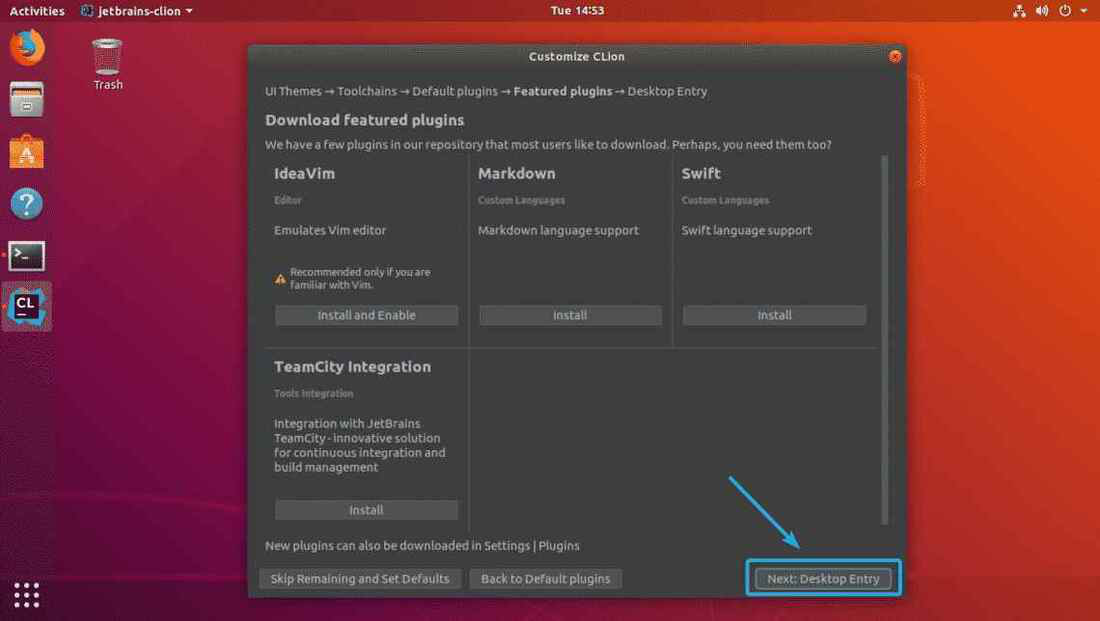Click the IdeaVim warning triangle icon
The height and width of the screenshot is (621, 1100).
point(280,279)
